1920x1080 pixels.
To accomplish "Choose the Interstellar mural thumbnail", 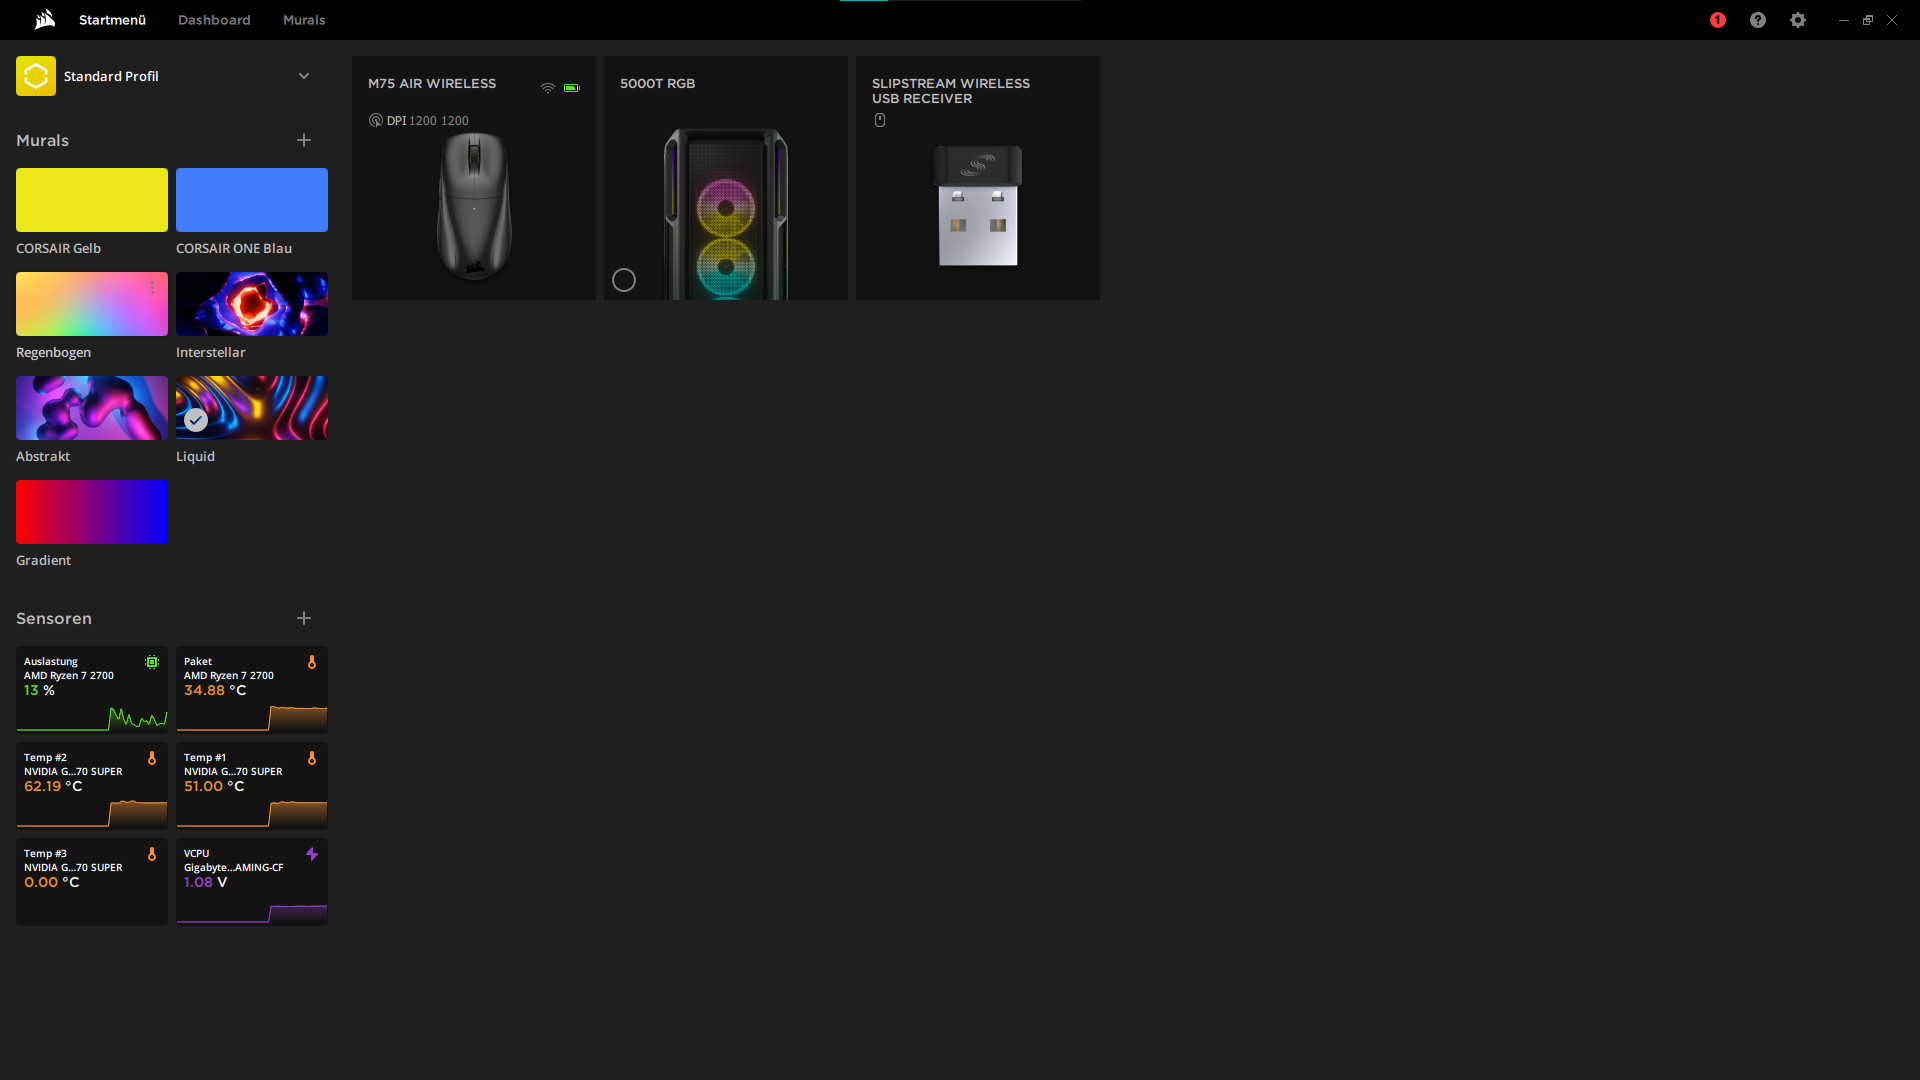I will tap(252, 304).
